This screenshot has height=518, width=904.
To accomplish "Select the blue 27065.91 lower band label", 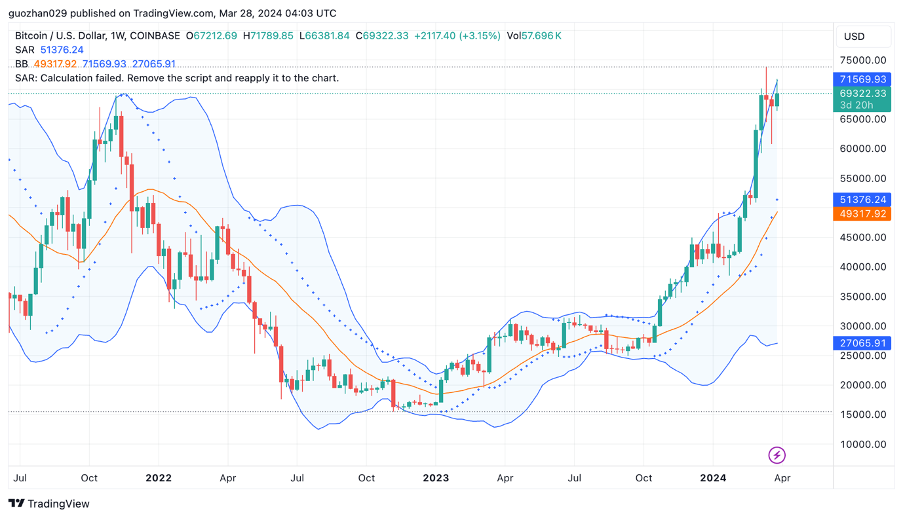I will [x=862, y=343].
